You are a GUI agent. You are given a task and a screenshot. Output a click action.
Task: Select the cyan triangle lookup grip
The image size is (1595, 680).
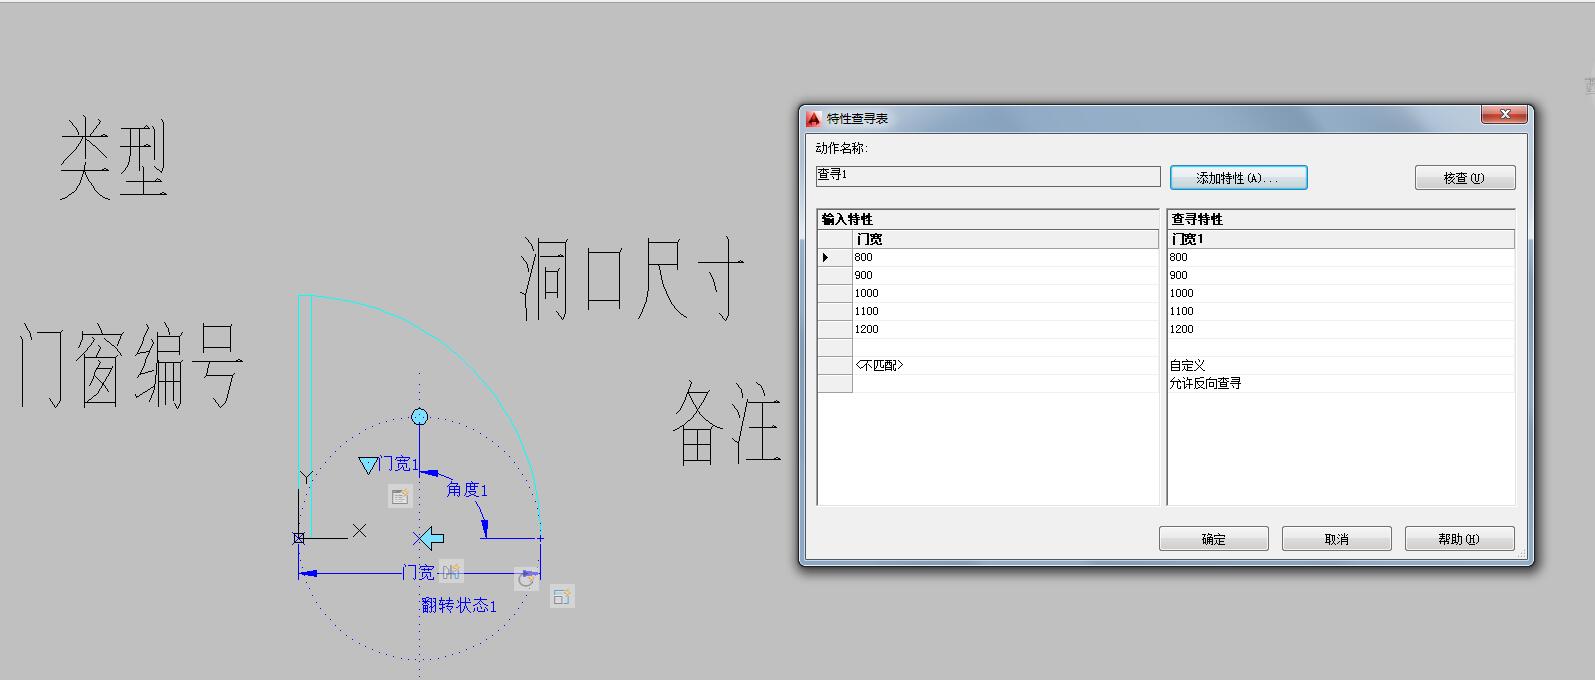point(367,465)
